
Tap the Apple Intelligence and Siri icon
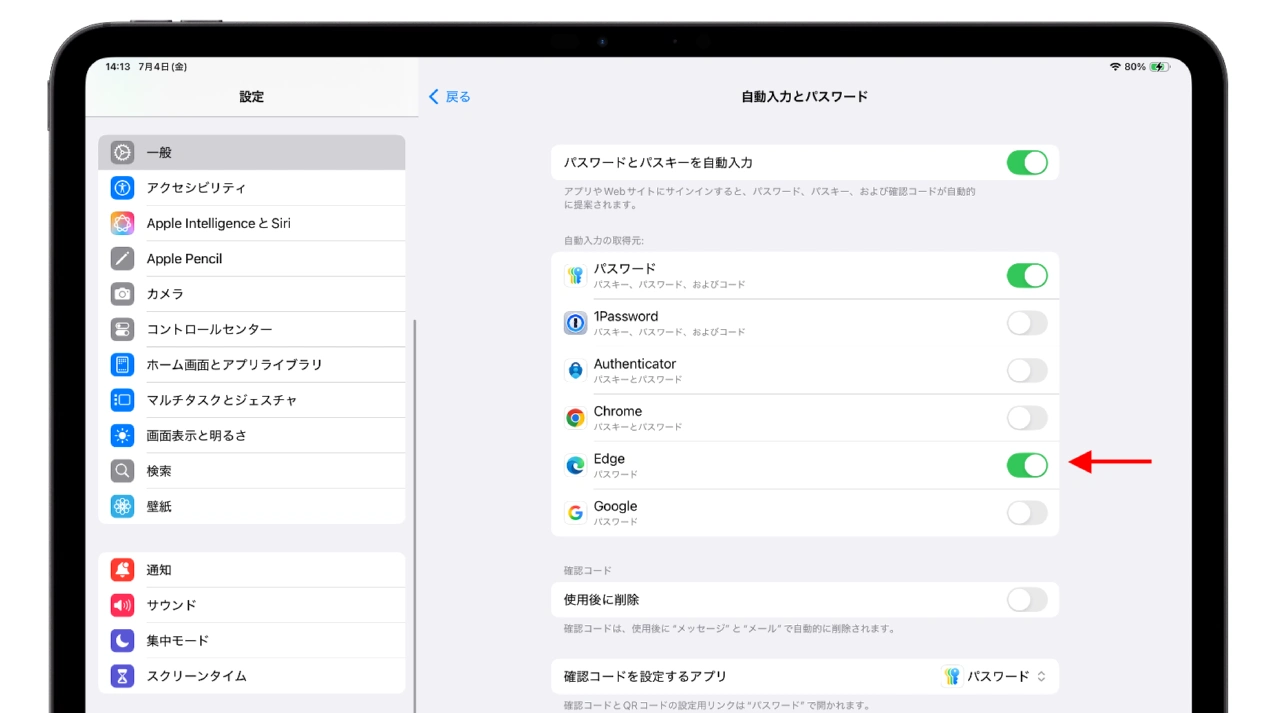point(122,223)
